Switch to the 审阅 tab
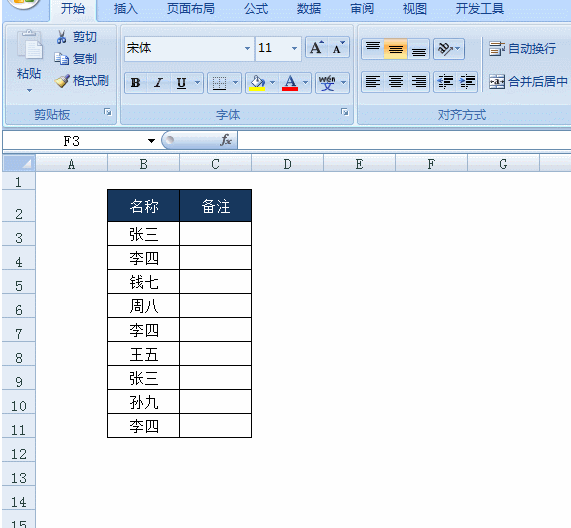This screenshot has height=528, width=571. [x=362, y=8]
